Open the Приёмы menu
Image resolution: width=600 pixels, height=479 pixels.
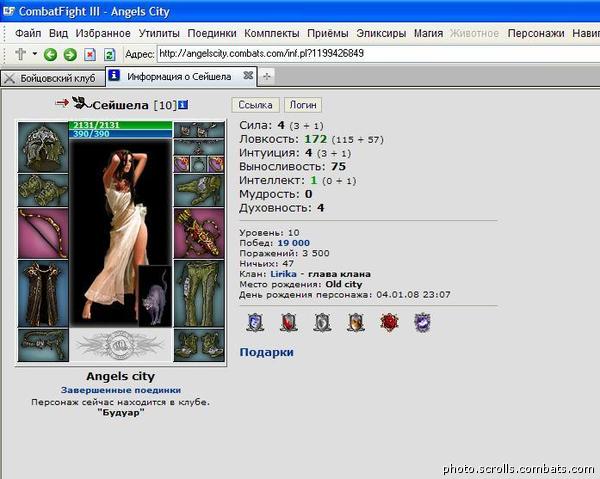pos(328,33)
